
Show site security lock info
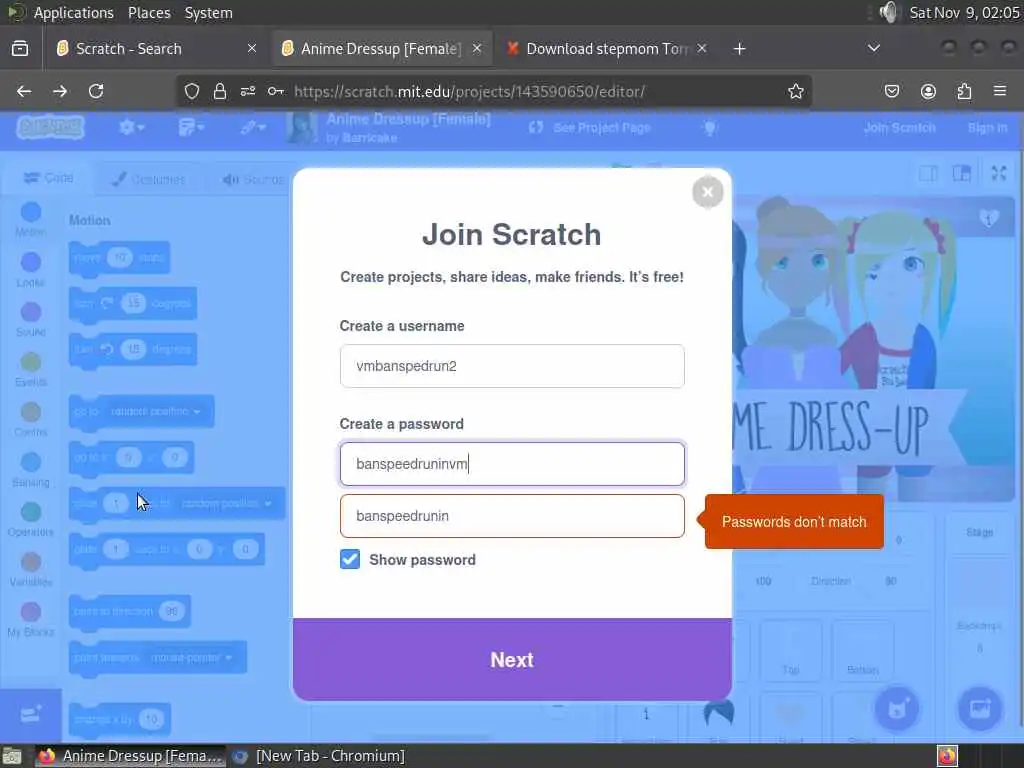click(x=220, y=91)
